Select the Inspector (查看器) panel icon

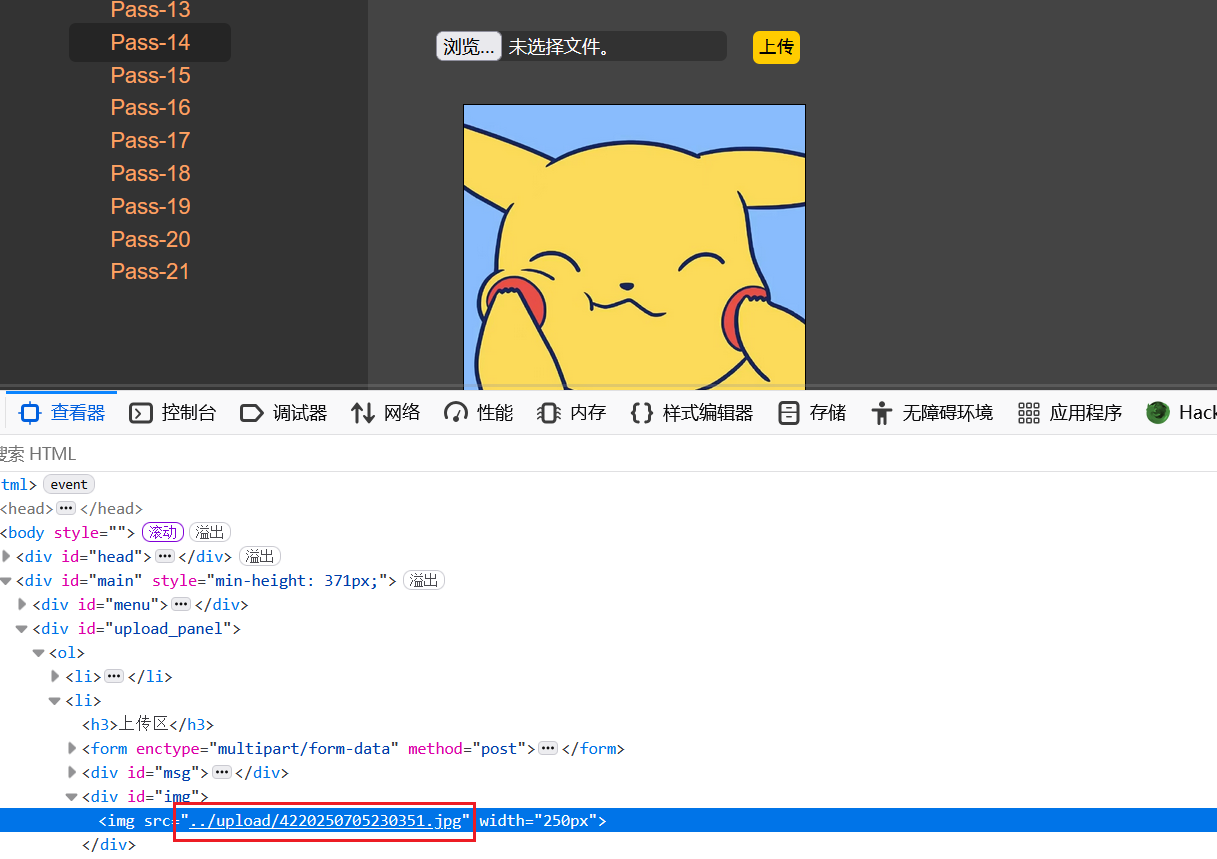click(x=30, y=413)
